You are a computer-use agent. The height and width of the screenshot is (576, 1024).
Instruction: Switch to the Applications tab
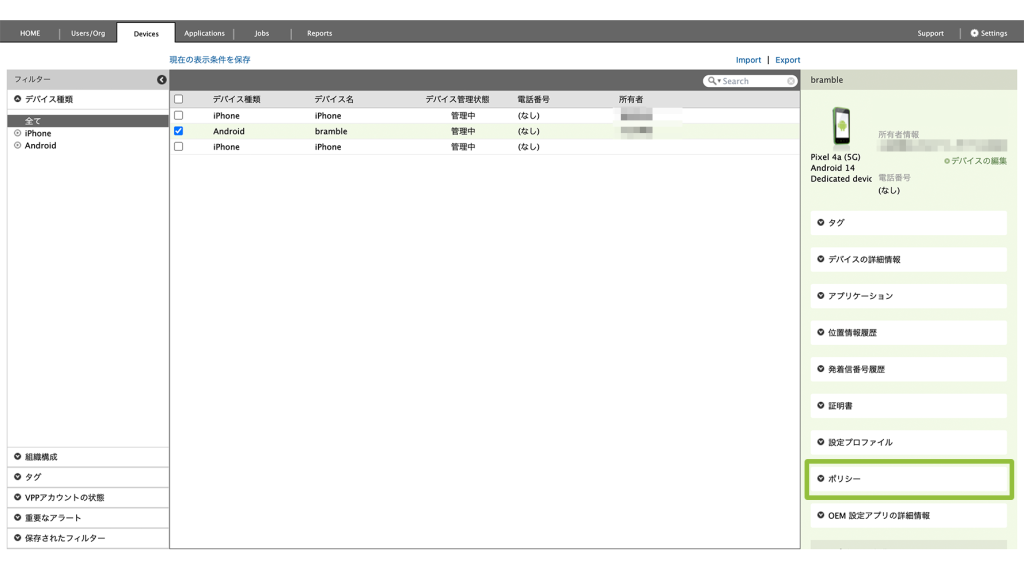point(204,33)
